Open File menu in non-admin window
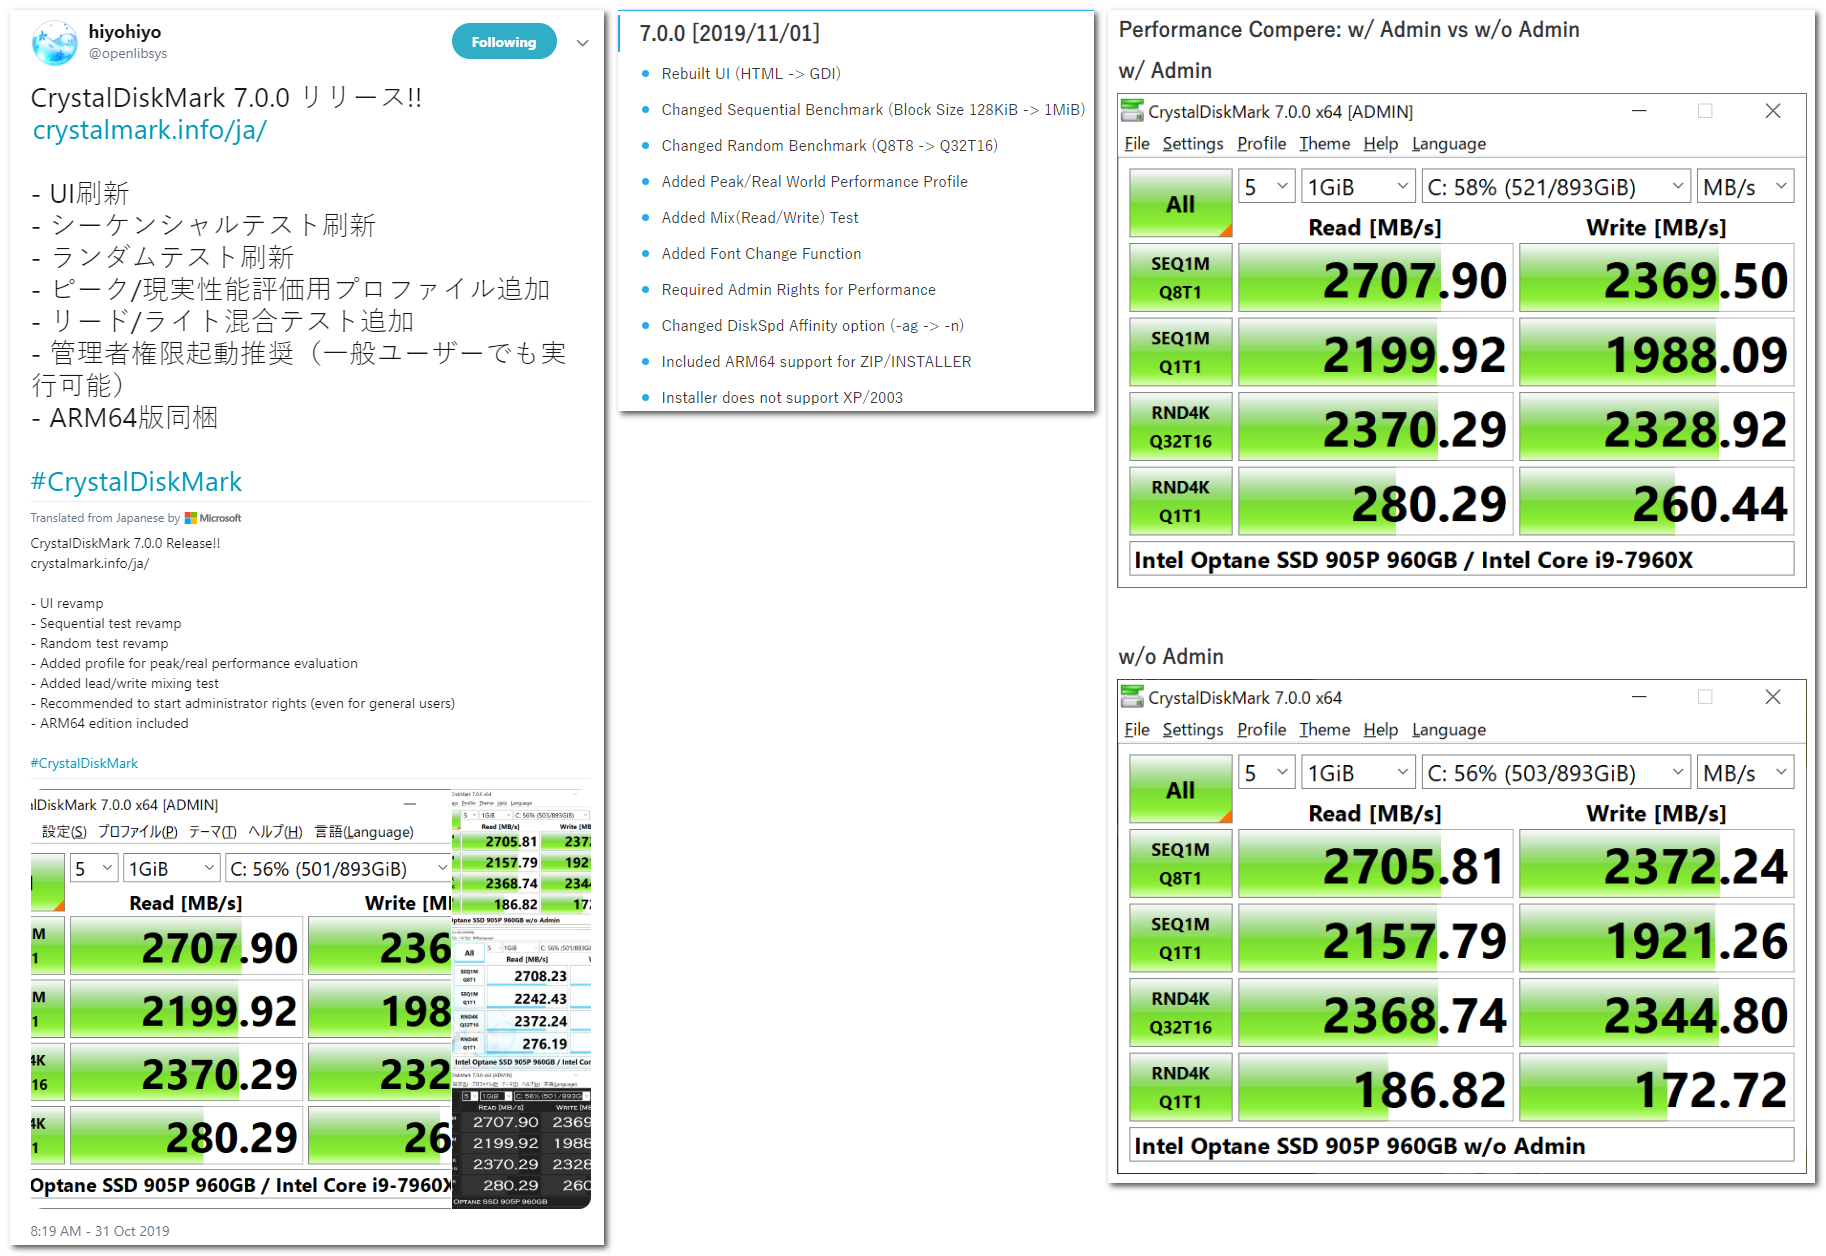The width and height of the screenshot is (1826, 1256). click(1137, 730)
